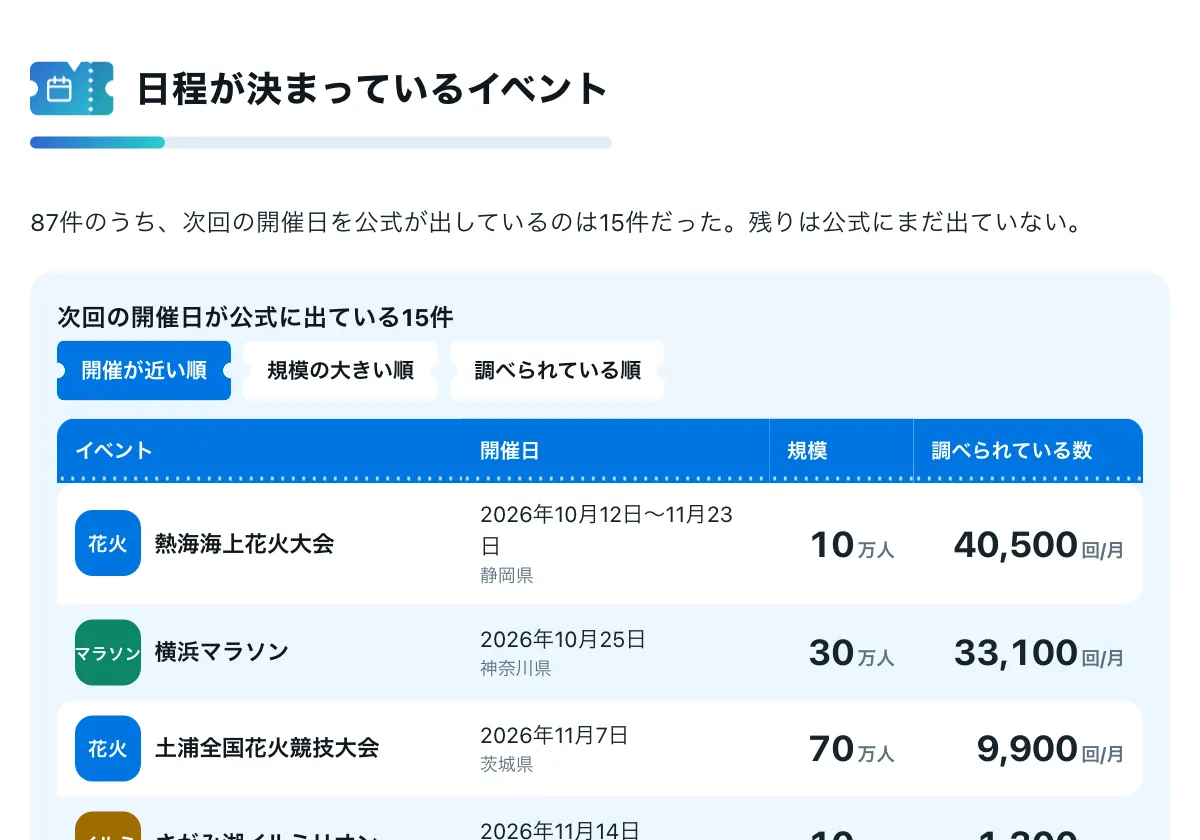Click the prefecture label 神奈川県
Viewport: 1200px width, 840px height.
coord(516,668)
